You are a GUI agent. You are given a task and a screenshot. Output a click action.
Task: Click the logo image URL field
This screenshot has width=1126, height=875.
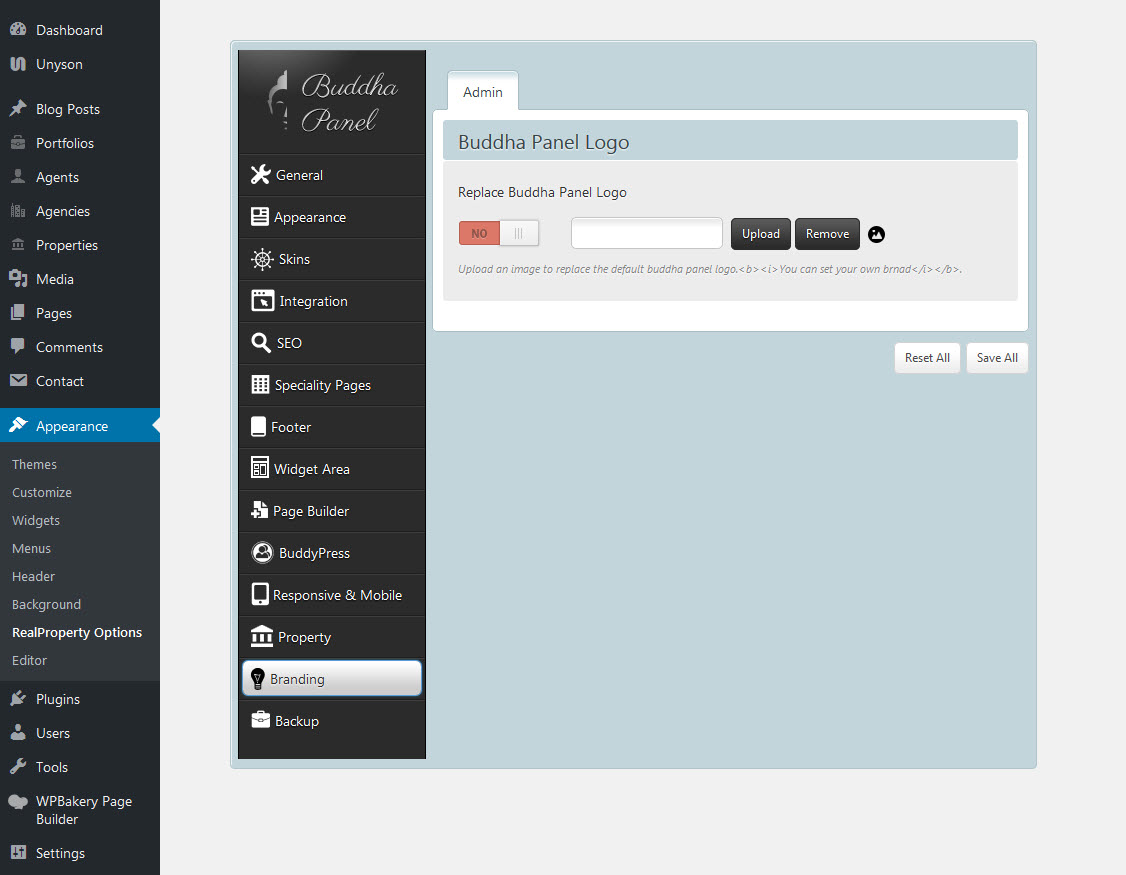pos(646,233)
